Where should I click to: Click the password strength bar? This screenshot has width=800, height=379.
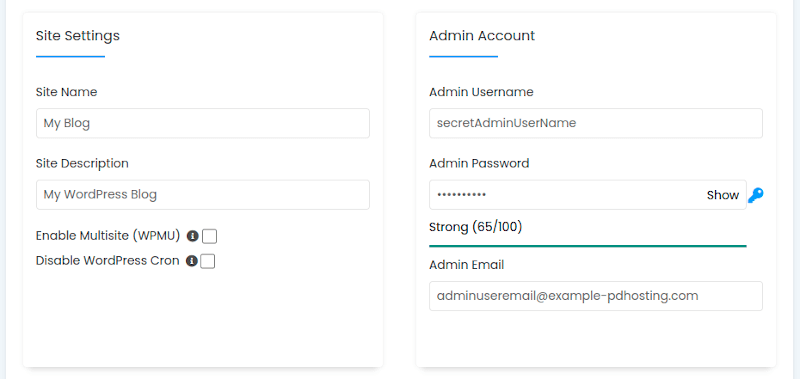tap(587, 246)
